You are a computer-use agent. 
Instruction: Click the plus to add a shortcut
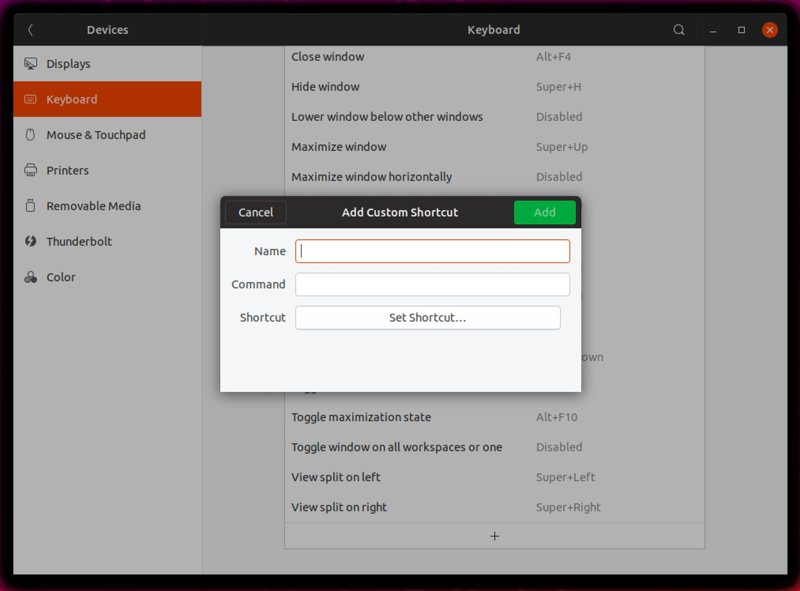[494, 536]
